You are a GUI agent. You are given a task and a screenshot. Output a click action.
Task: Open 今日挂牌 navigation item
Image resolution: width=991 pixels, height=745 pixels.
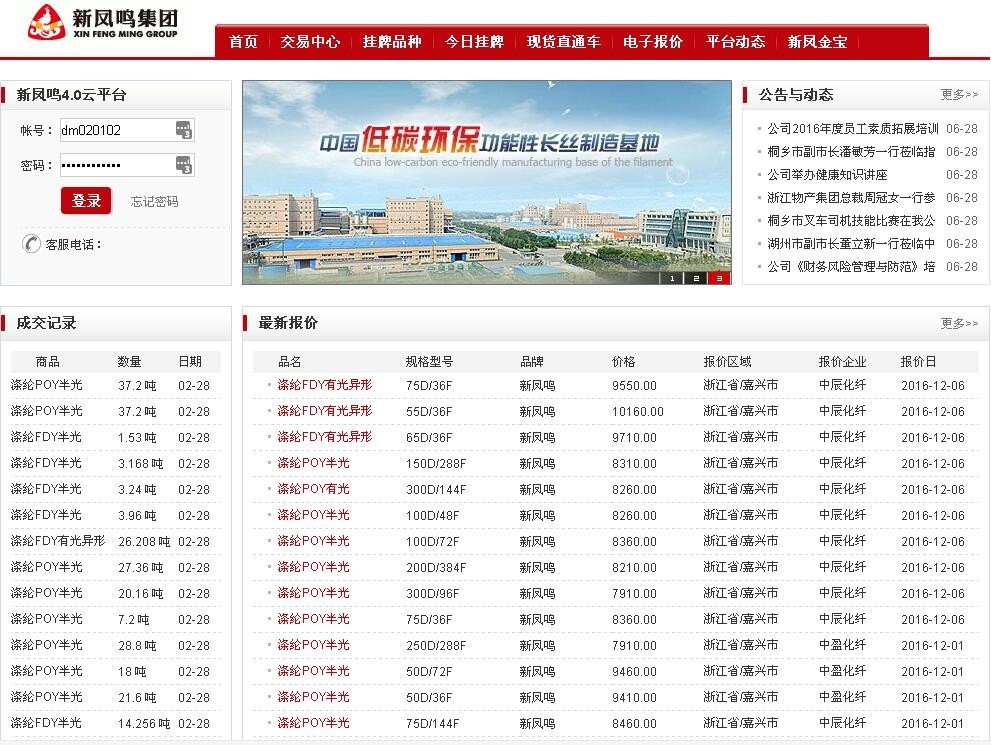coord(474,42)
